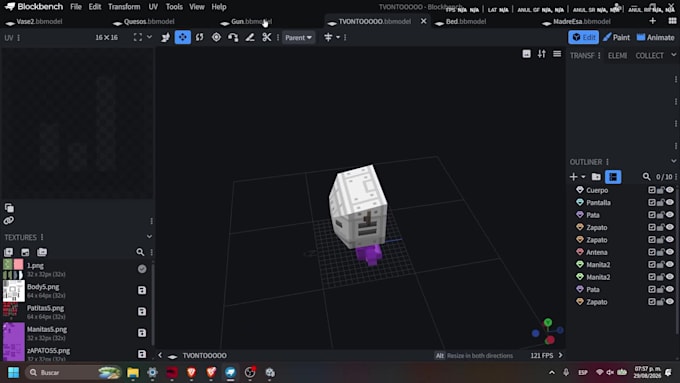Click the viewport swap-arrows icon

[x=542, y=54]
